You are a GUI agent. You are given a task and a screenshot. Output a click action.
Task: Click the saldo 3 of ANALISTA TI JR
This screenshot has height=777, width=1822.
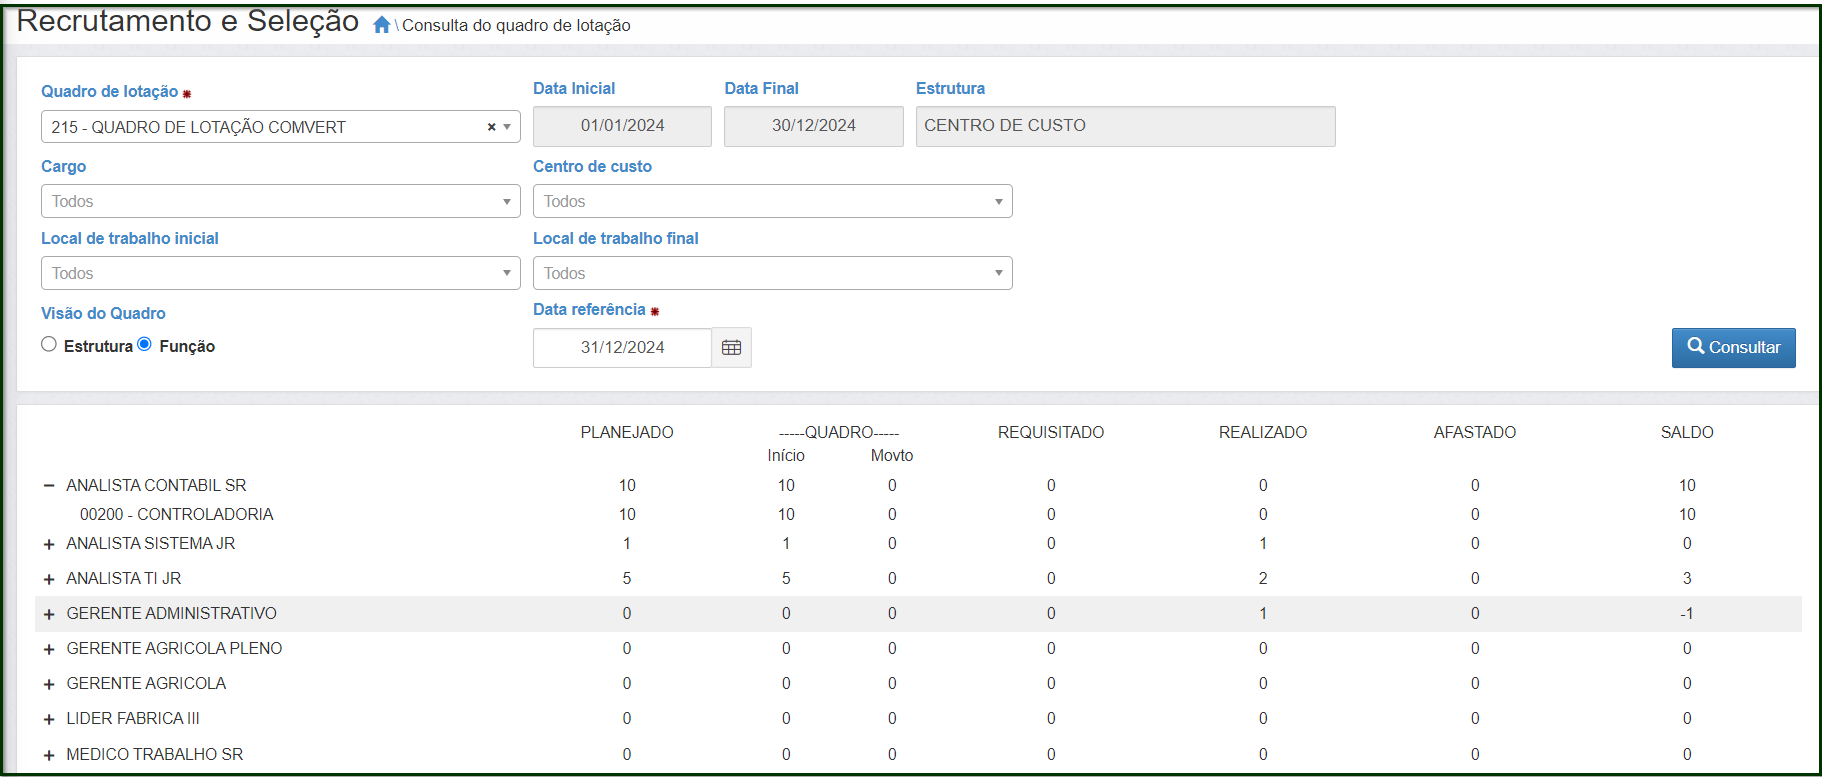coord(1687,578)
